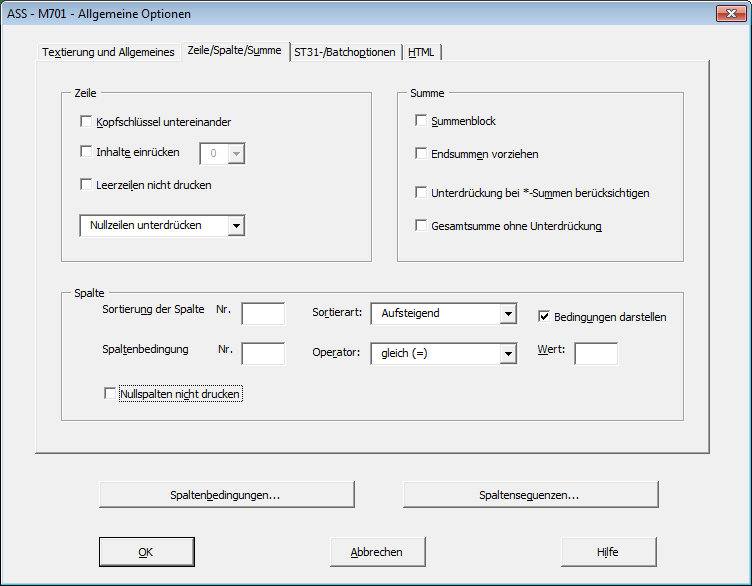Viewport: 752px width, 586px height.
Task: Open the Spaltenbedingungen... dialog button
Action: point(227,495)
